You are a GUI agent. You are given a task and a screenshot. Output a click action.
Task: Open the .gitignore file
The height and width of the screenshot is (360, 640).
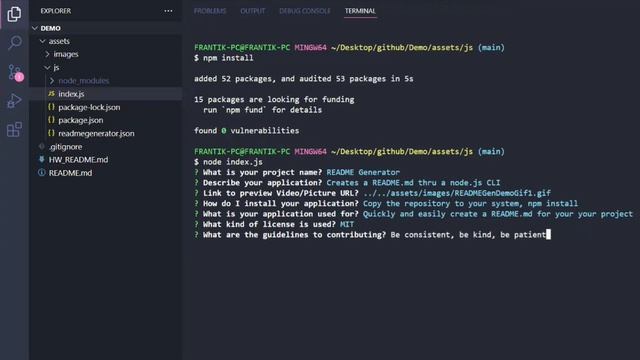(x=65, y=147)
